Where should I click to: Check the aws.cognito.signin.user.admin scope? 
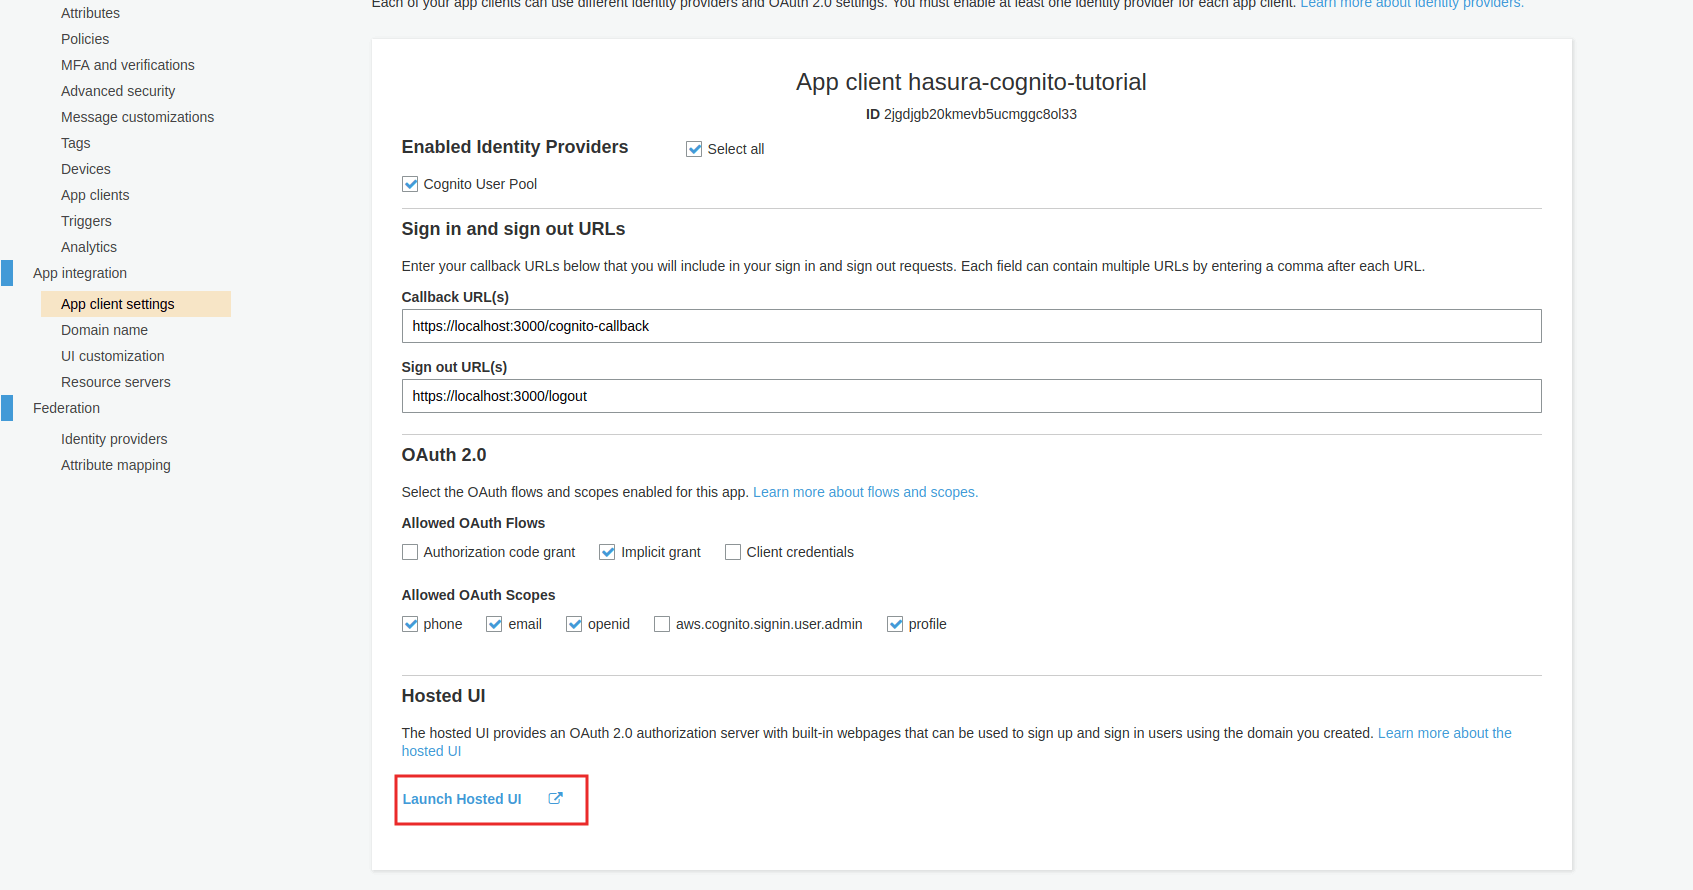[662, 624]
